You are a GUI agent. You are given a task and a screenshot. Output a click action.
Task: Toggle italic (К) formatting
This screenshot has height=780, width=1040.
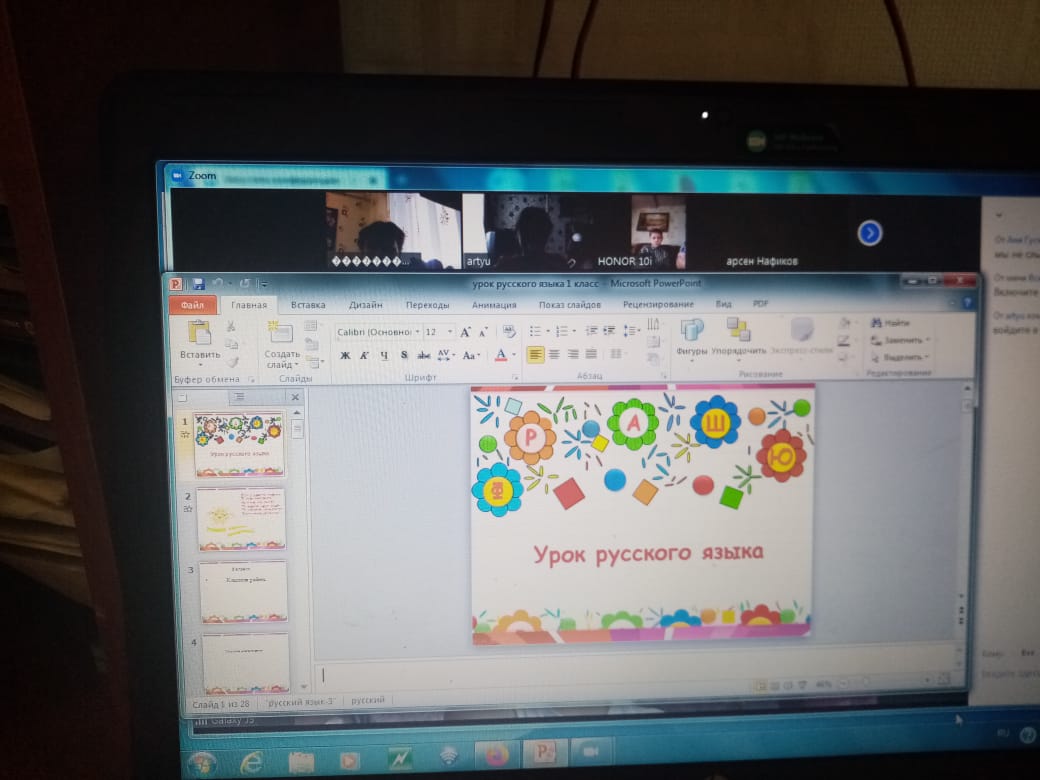(364, 355)
